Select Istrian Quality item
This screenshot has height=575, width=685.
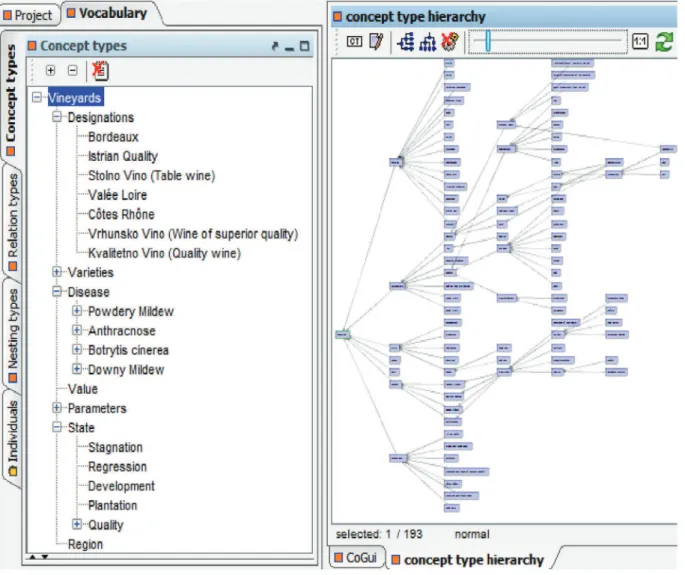pos(123,156)
